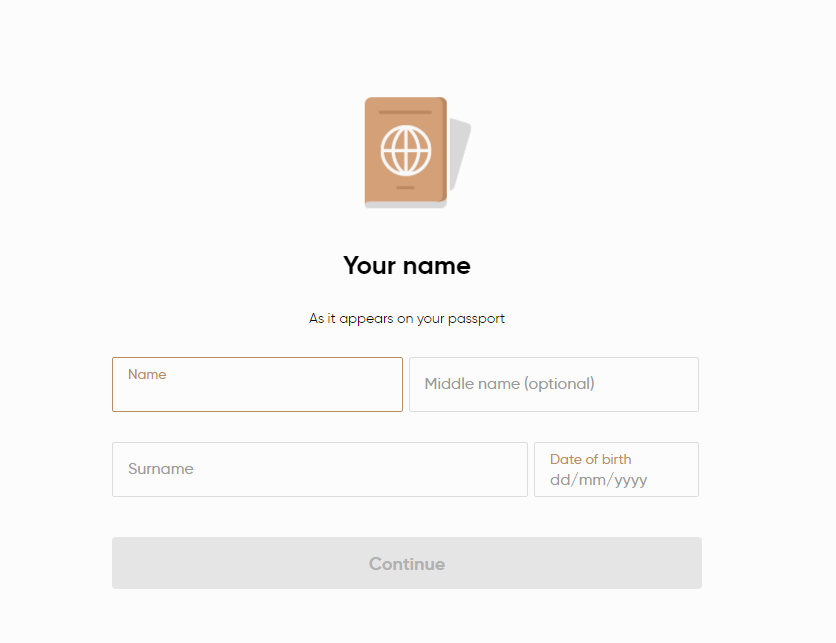
Task: Select the Middle name (optional) field
Action: (554, 384)
